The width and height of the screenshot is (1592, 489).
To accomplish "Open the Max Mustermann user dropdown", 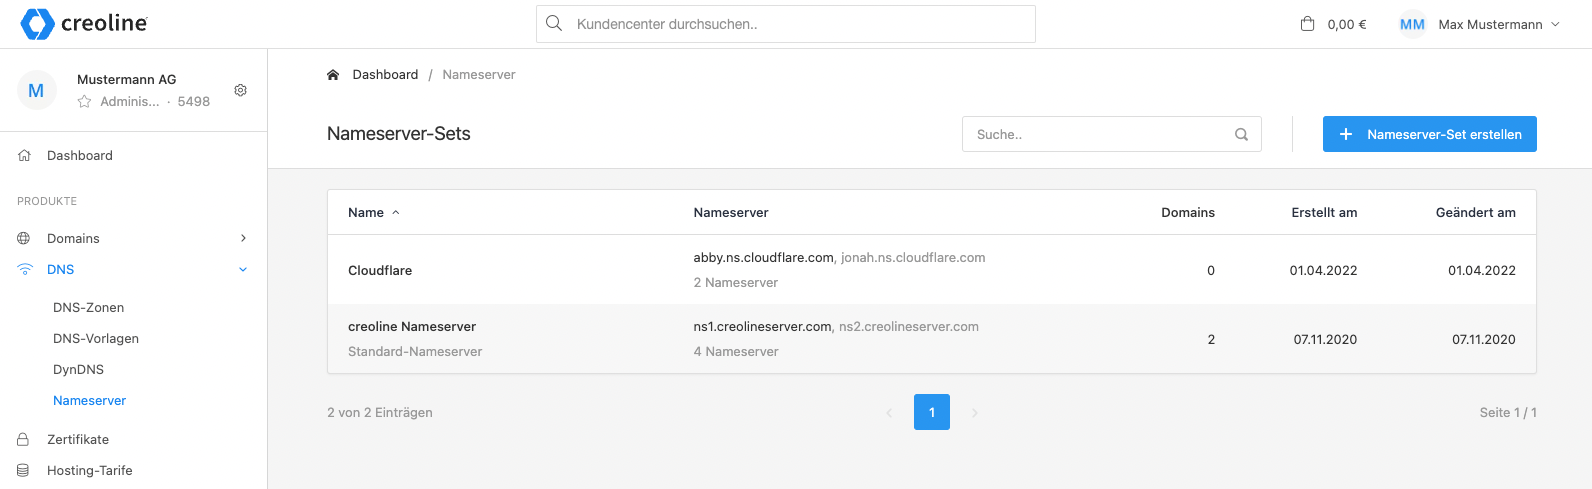I will click(x=1479, y=24).
